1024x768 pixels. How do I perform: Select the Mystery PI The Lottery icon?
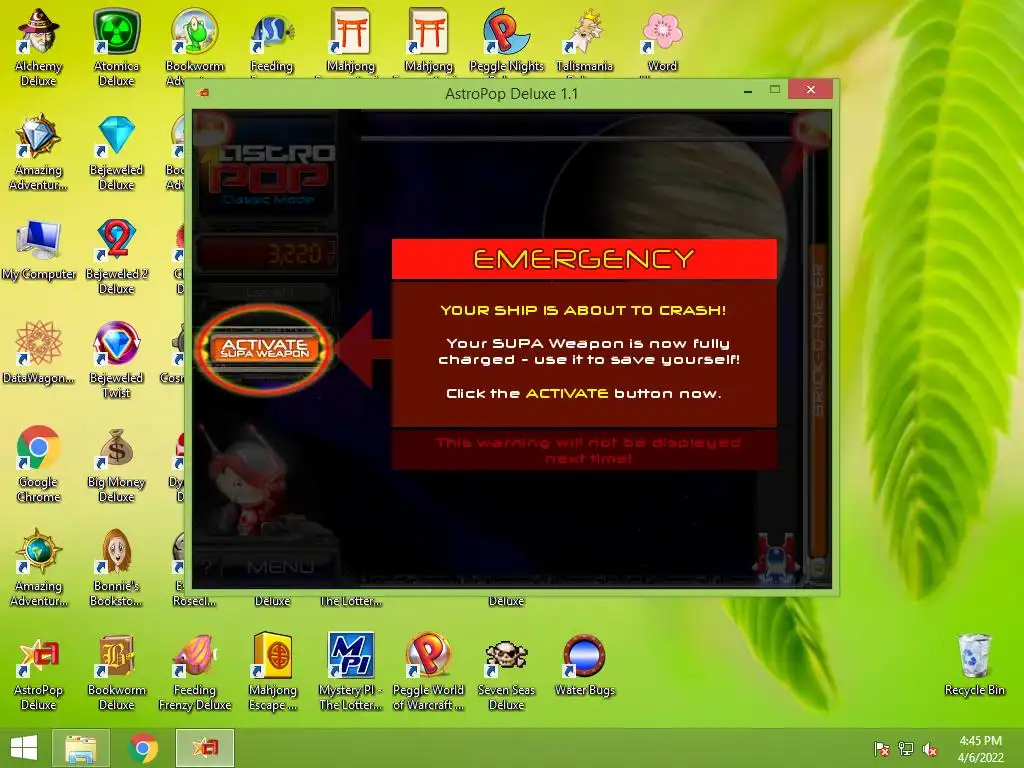[x=351, y=672]
